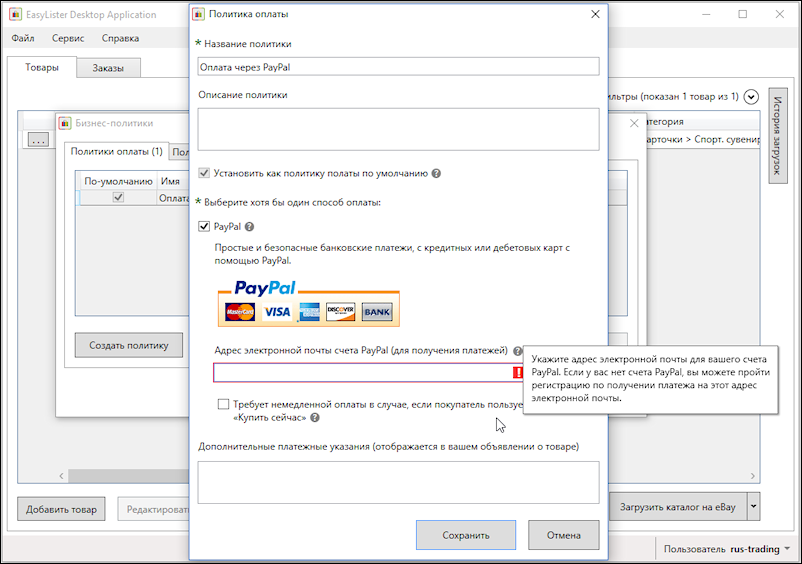Click Описание политики text area

click(398, 129)
